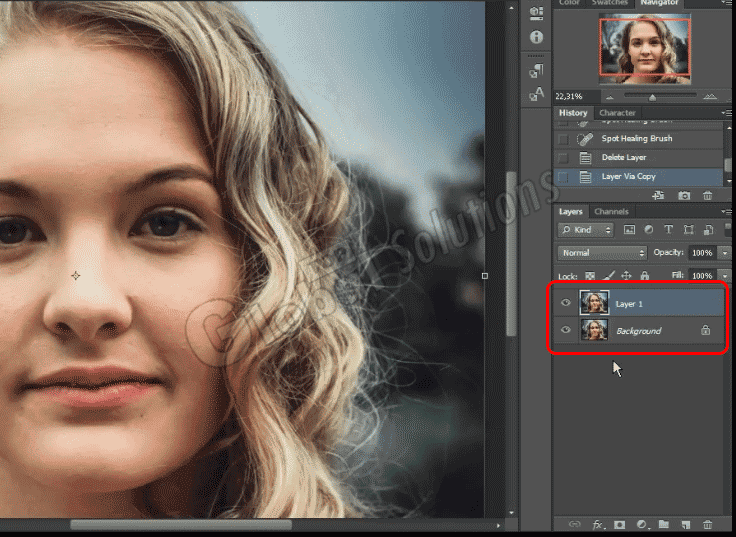Open the Normal blend mode dropdown

pyautogui.click(x=602, y=253)
